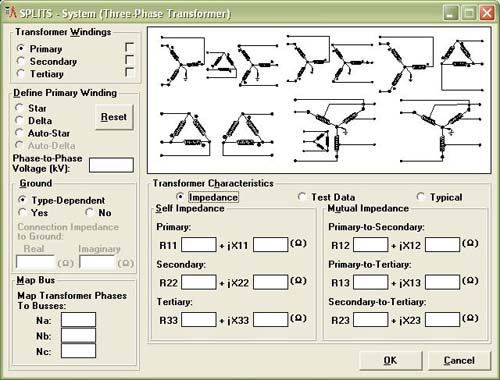This screenshot has height=380, width=500.
Task: Maximize the SPLITS System window
Action: pyautogui.click(x=469, y=13)
